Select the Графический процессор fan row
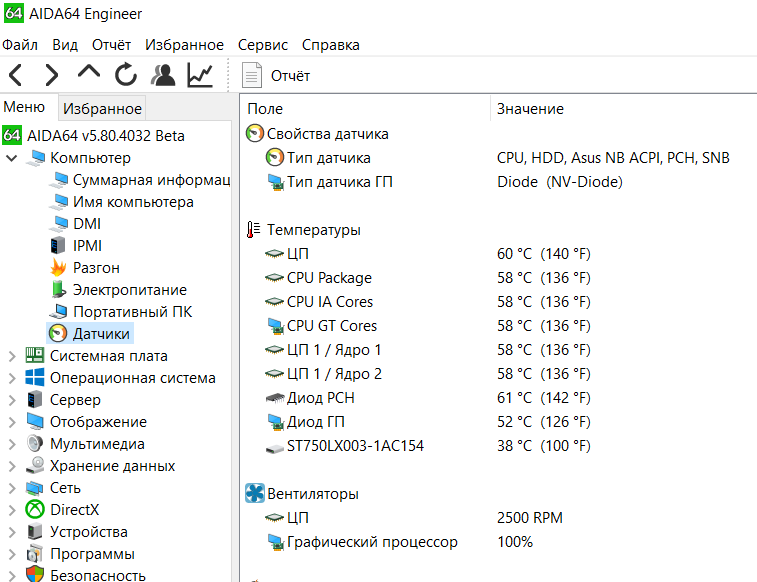Viewport: 757px width, 582px height. point(498,542)
